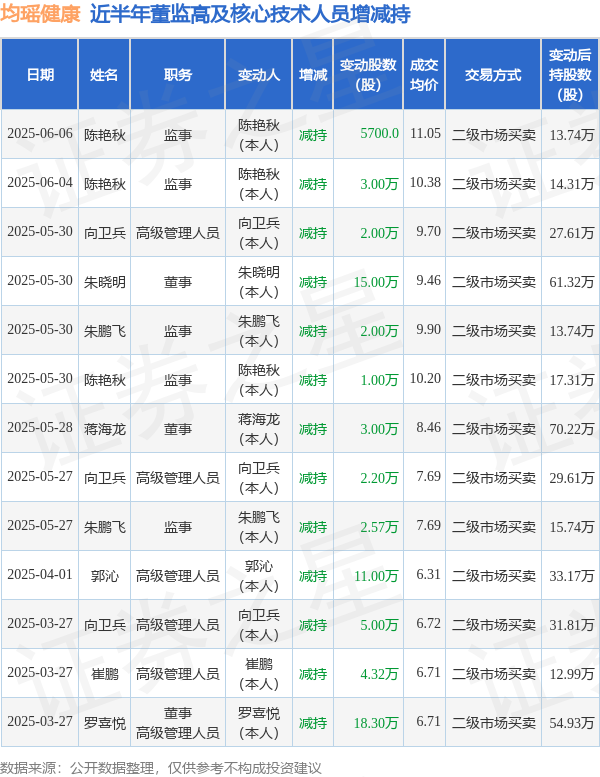
Task: Click the 职务 column header
Action: coord(178,75)
